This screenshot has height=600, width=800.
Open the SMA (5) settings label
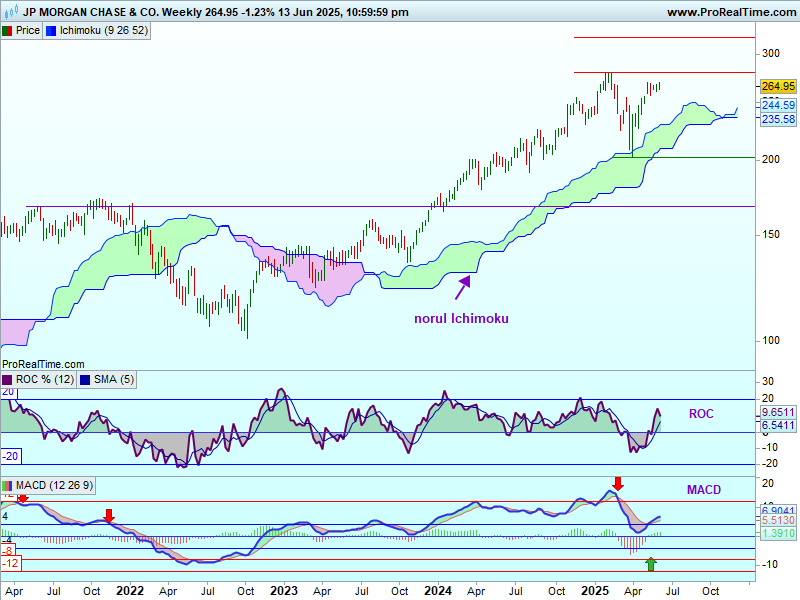click(114, 380)
